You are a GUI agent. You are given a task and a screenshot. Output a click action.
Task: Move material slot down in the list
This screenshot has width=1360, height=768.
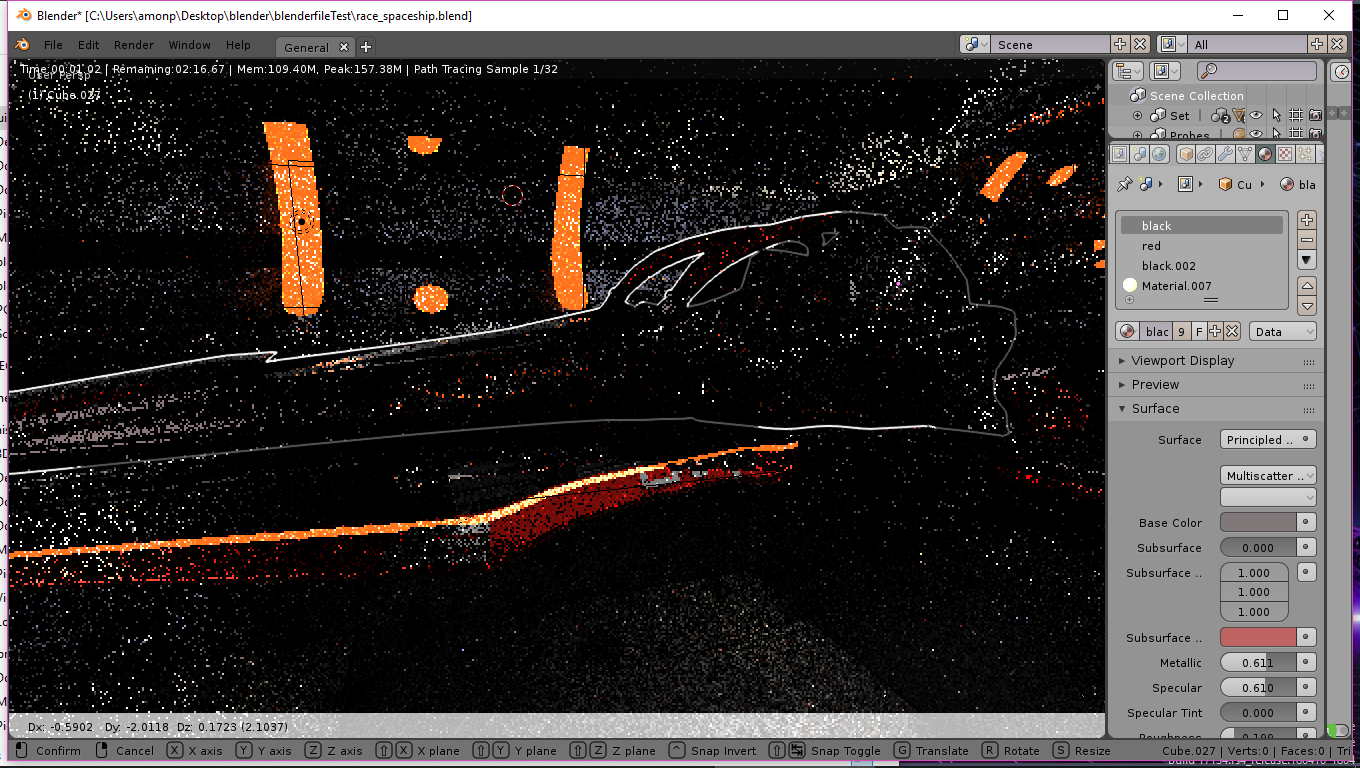click(1306, 306)
